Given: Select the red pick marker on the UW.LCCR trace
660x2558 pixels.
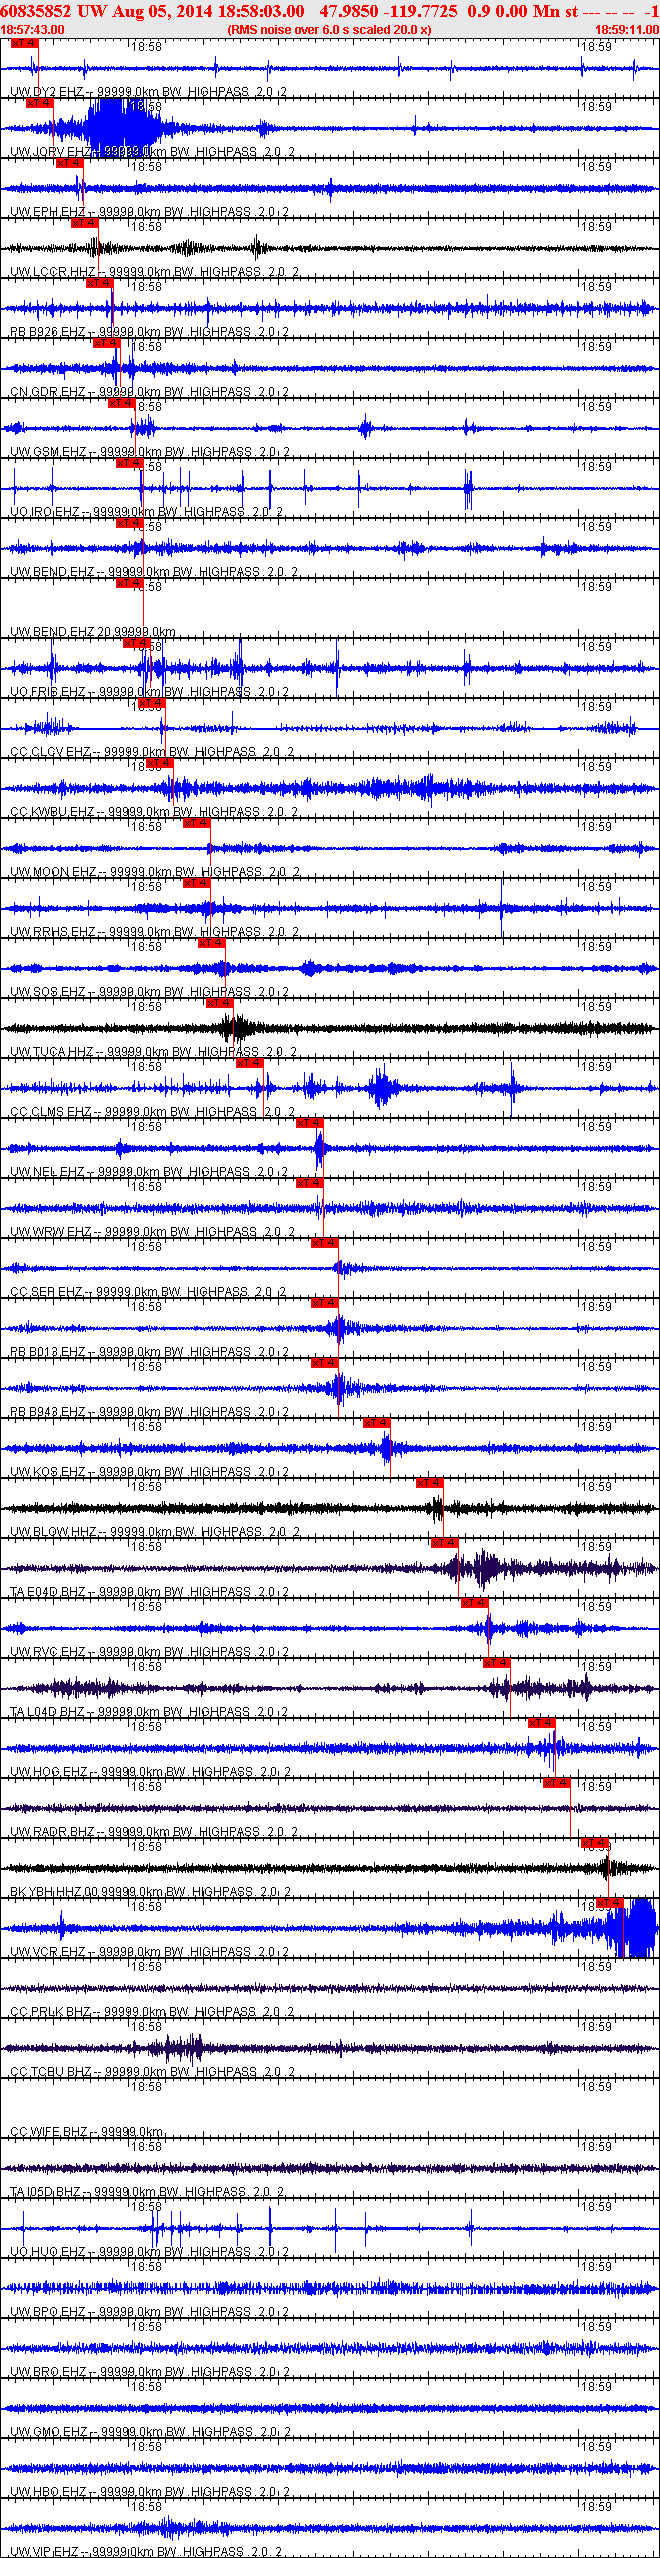Looking at the screenshot, I should [x=84, y=223].
